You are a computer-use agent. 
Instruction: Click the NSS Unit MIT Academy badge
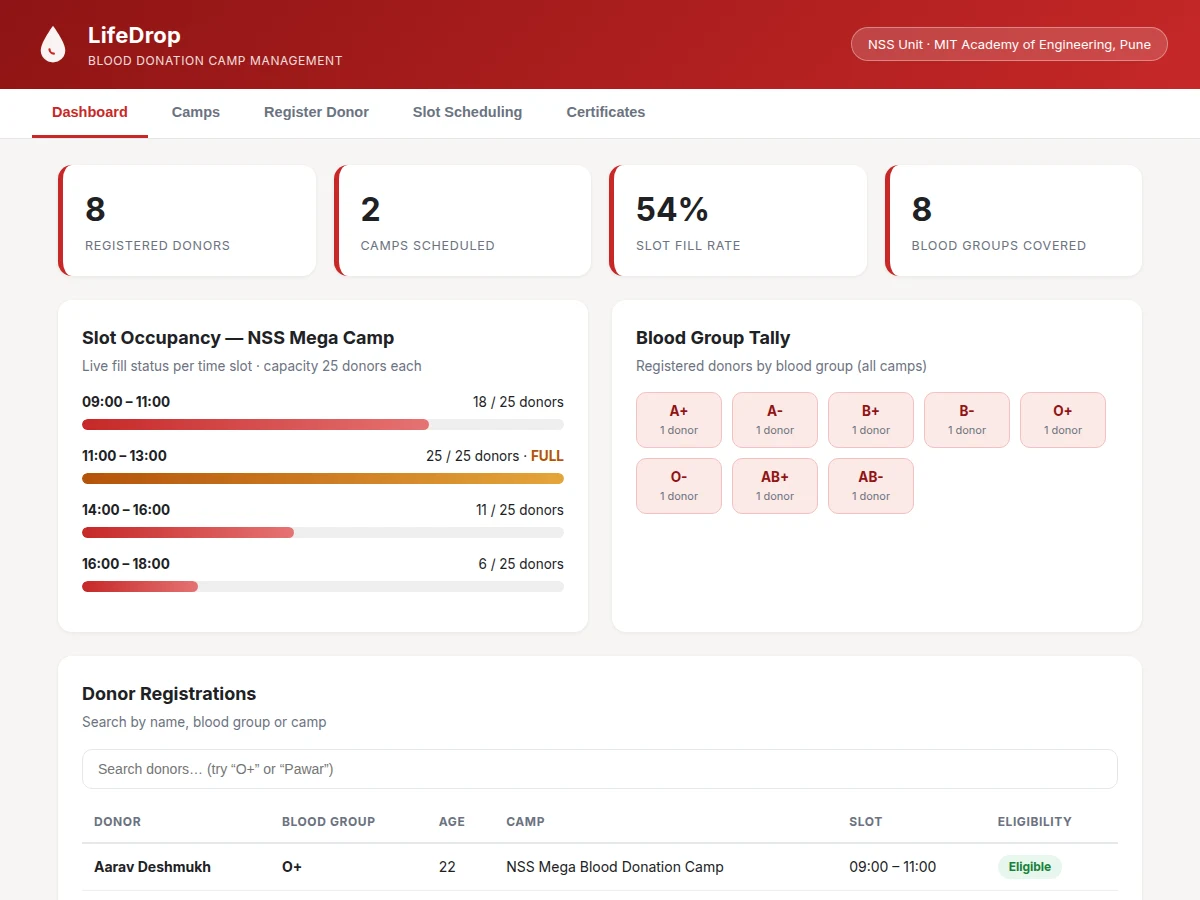(x=1009, y=44)
